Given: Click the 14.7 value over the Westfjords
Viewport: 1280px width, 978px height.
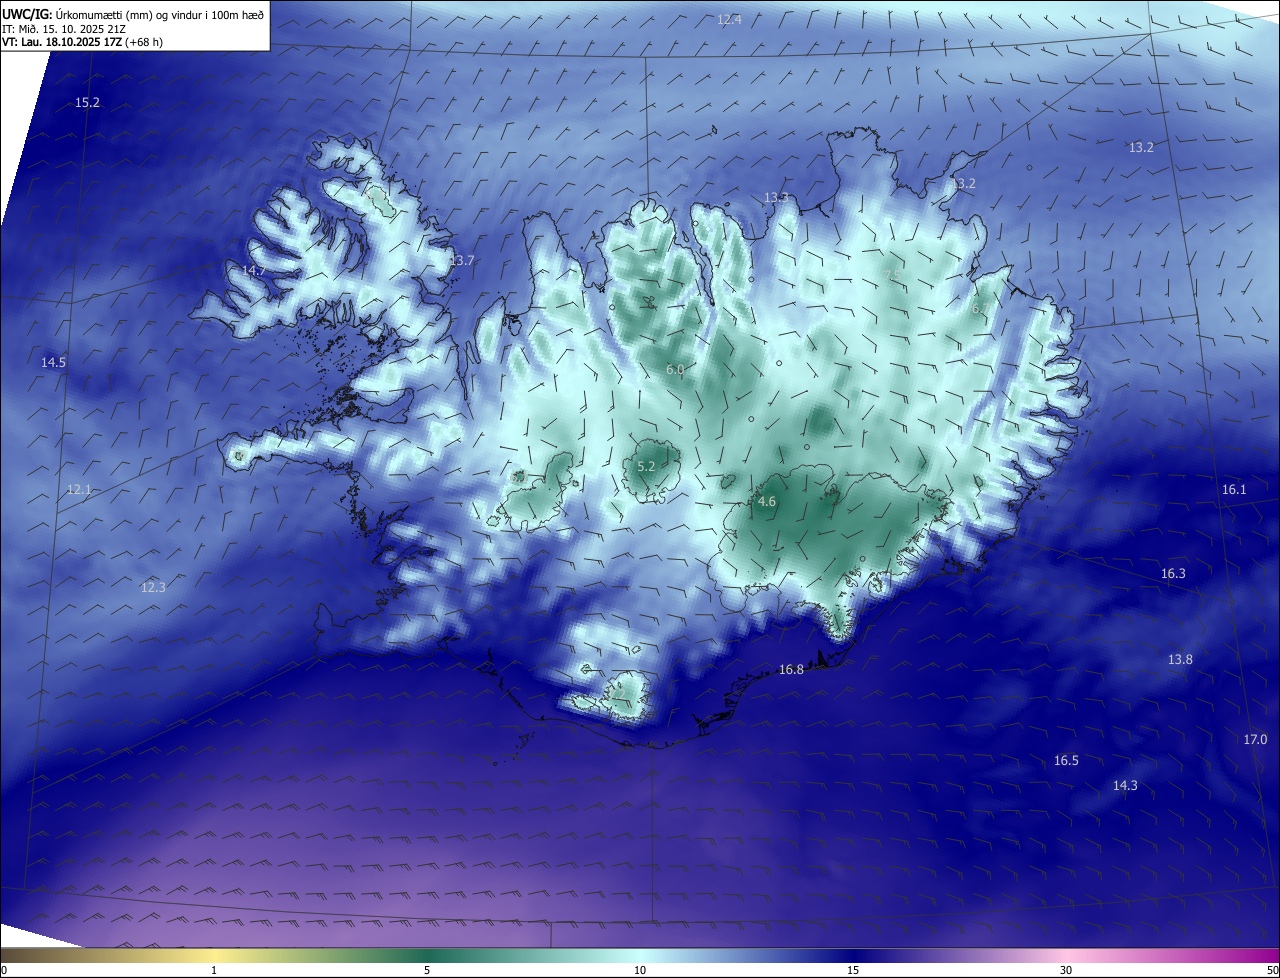Looking at the screenshot, I should [254, 271].
